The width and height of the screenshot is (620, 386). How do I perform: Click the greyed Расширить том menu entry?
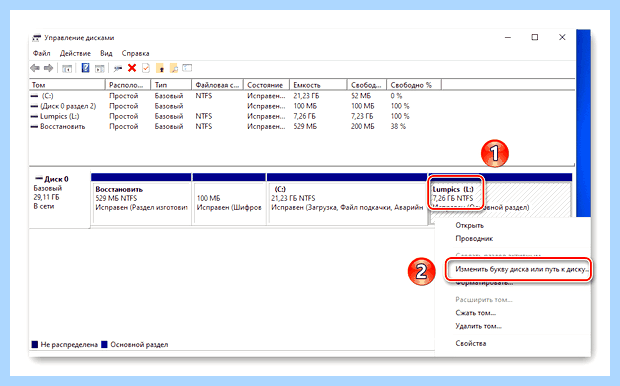coord(484,300)
